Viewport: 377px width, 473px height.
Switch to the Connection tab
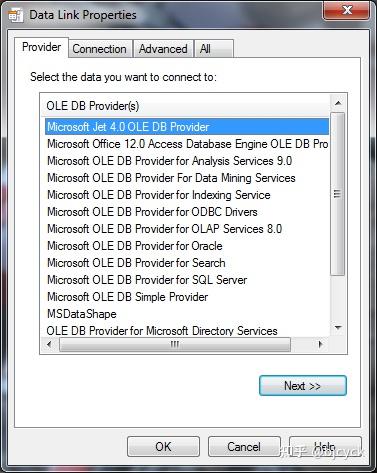100,49
